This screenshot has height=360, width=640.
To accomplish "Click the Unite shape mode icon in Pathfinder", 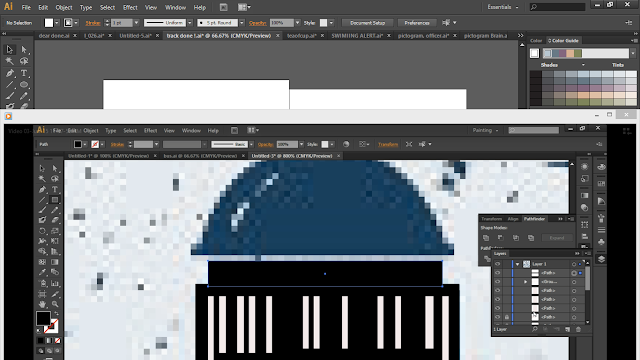I will tap(486, 238).
